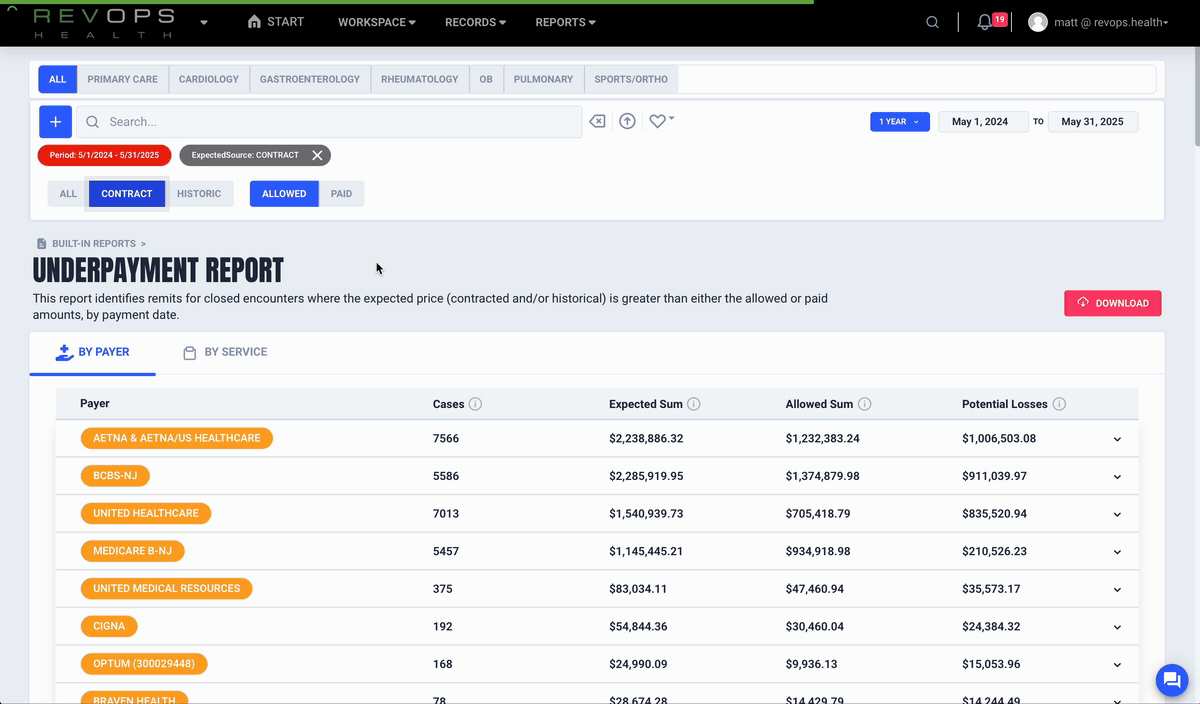Click UNITED HEALTHCARE payer tag

(146, 513)
